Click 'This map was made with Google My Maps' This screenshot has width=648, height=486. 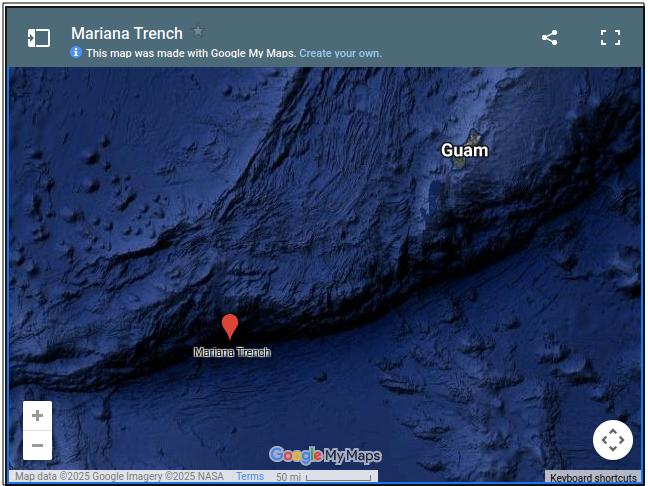click(x=191, y=53)
